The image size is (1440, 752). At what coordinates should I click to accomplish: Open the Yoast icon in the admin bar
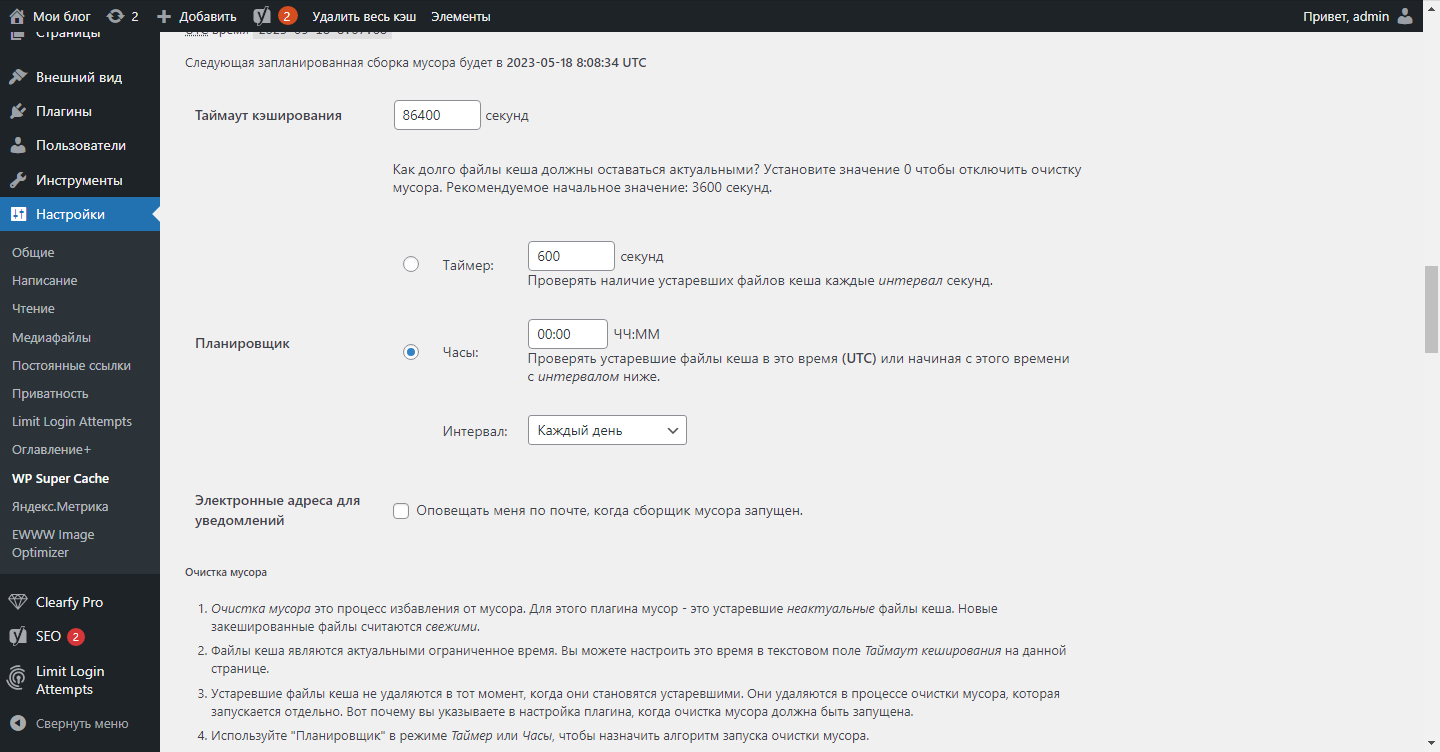tap(263, 16)
